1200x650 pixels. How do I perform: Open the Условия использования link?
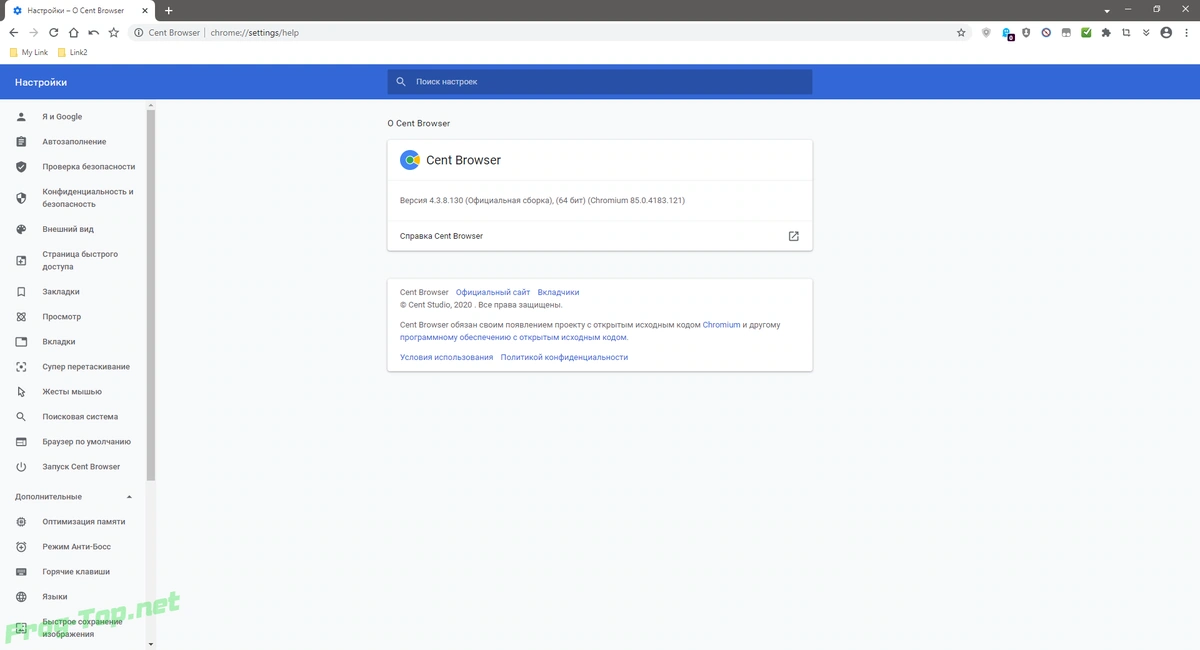(x=446, y=357)
